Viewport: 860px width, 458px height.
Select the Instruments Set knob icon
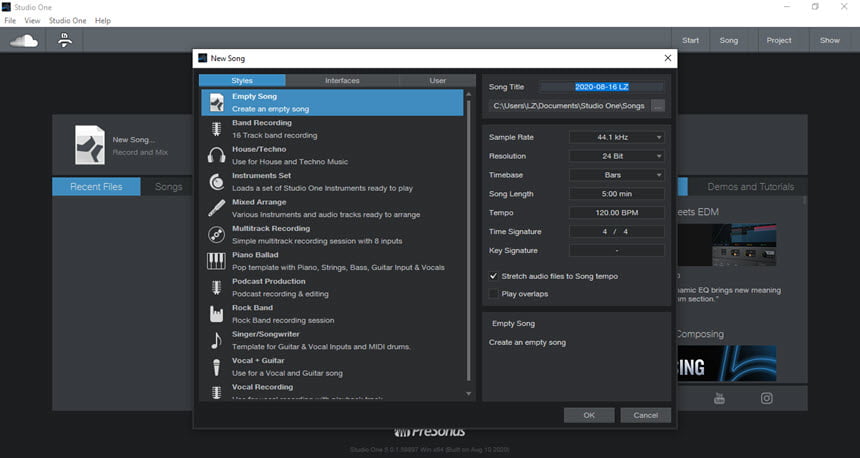pos(217,182)
